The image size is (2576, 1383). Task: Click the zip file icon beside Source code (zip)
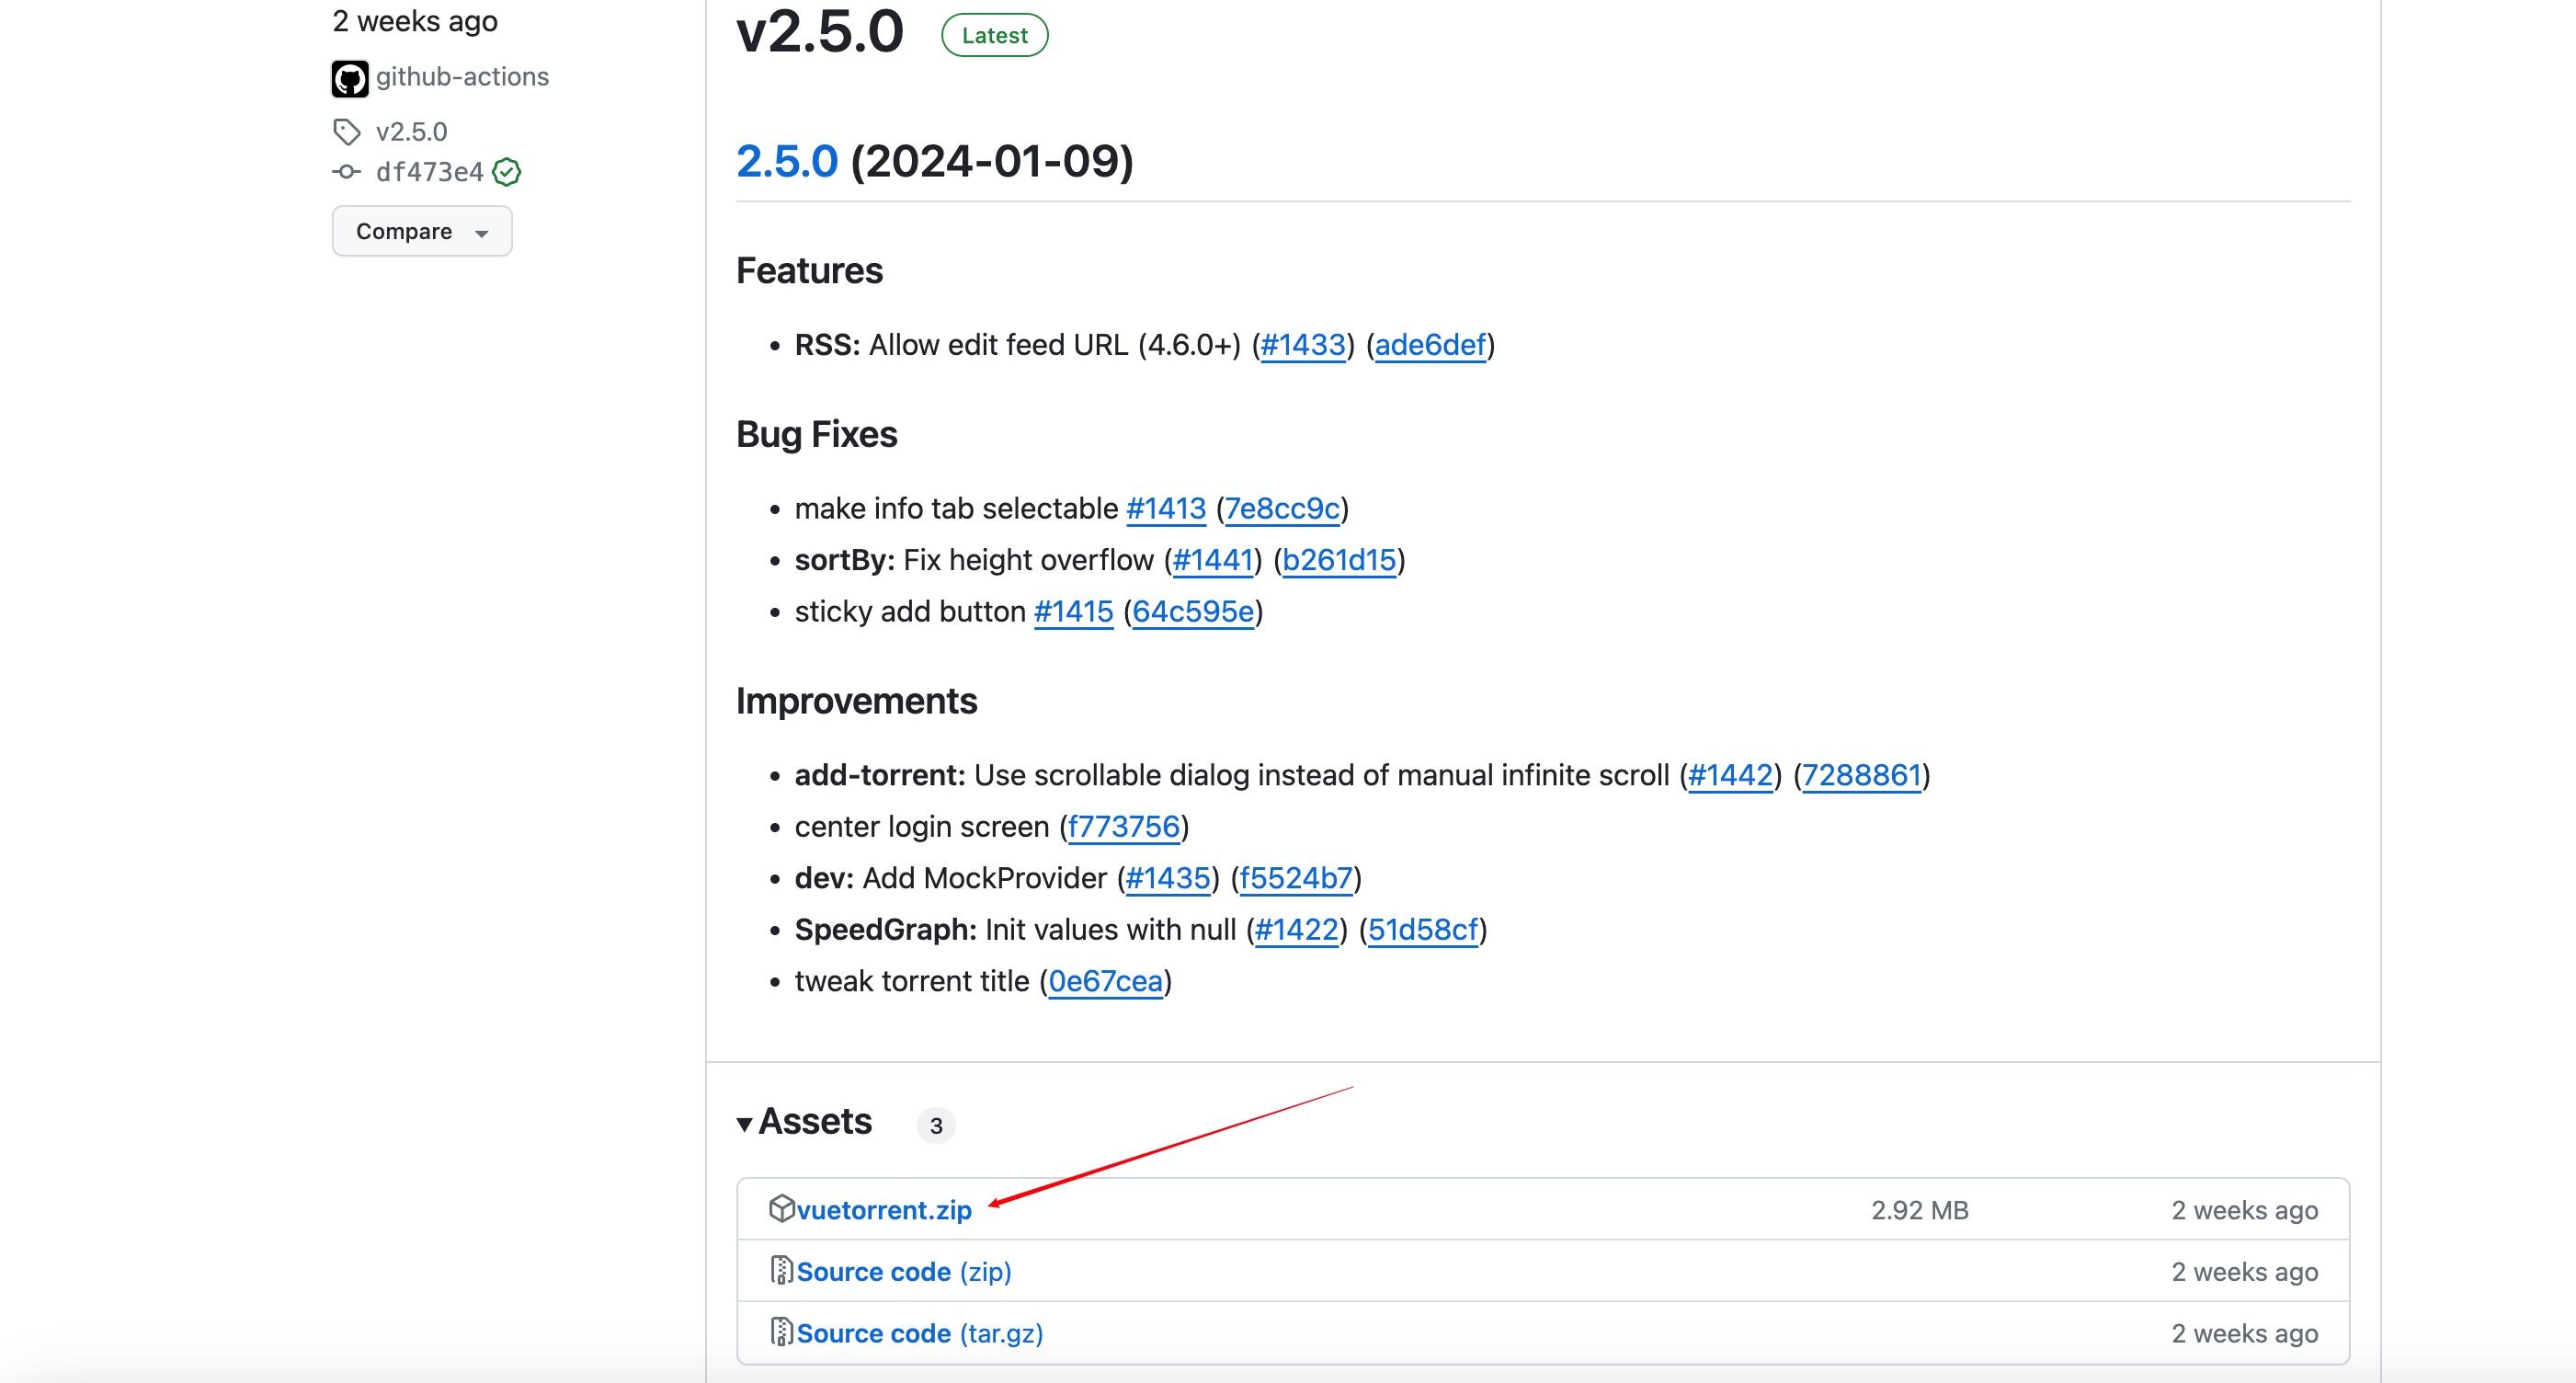click(781, 1270)
